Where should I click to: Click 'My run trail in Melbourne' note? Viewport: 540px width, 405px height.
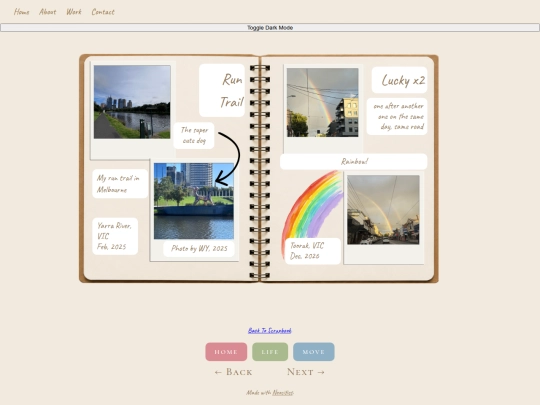tap(120, 184)
